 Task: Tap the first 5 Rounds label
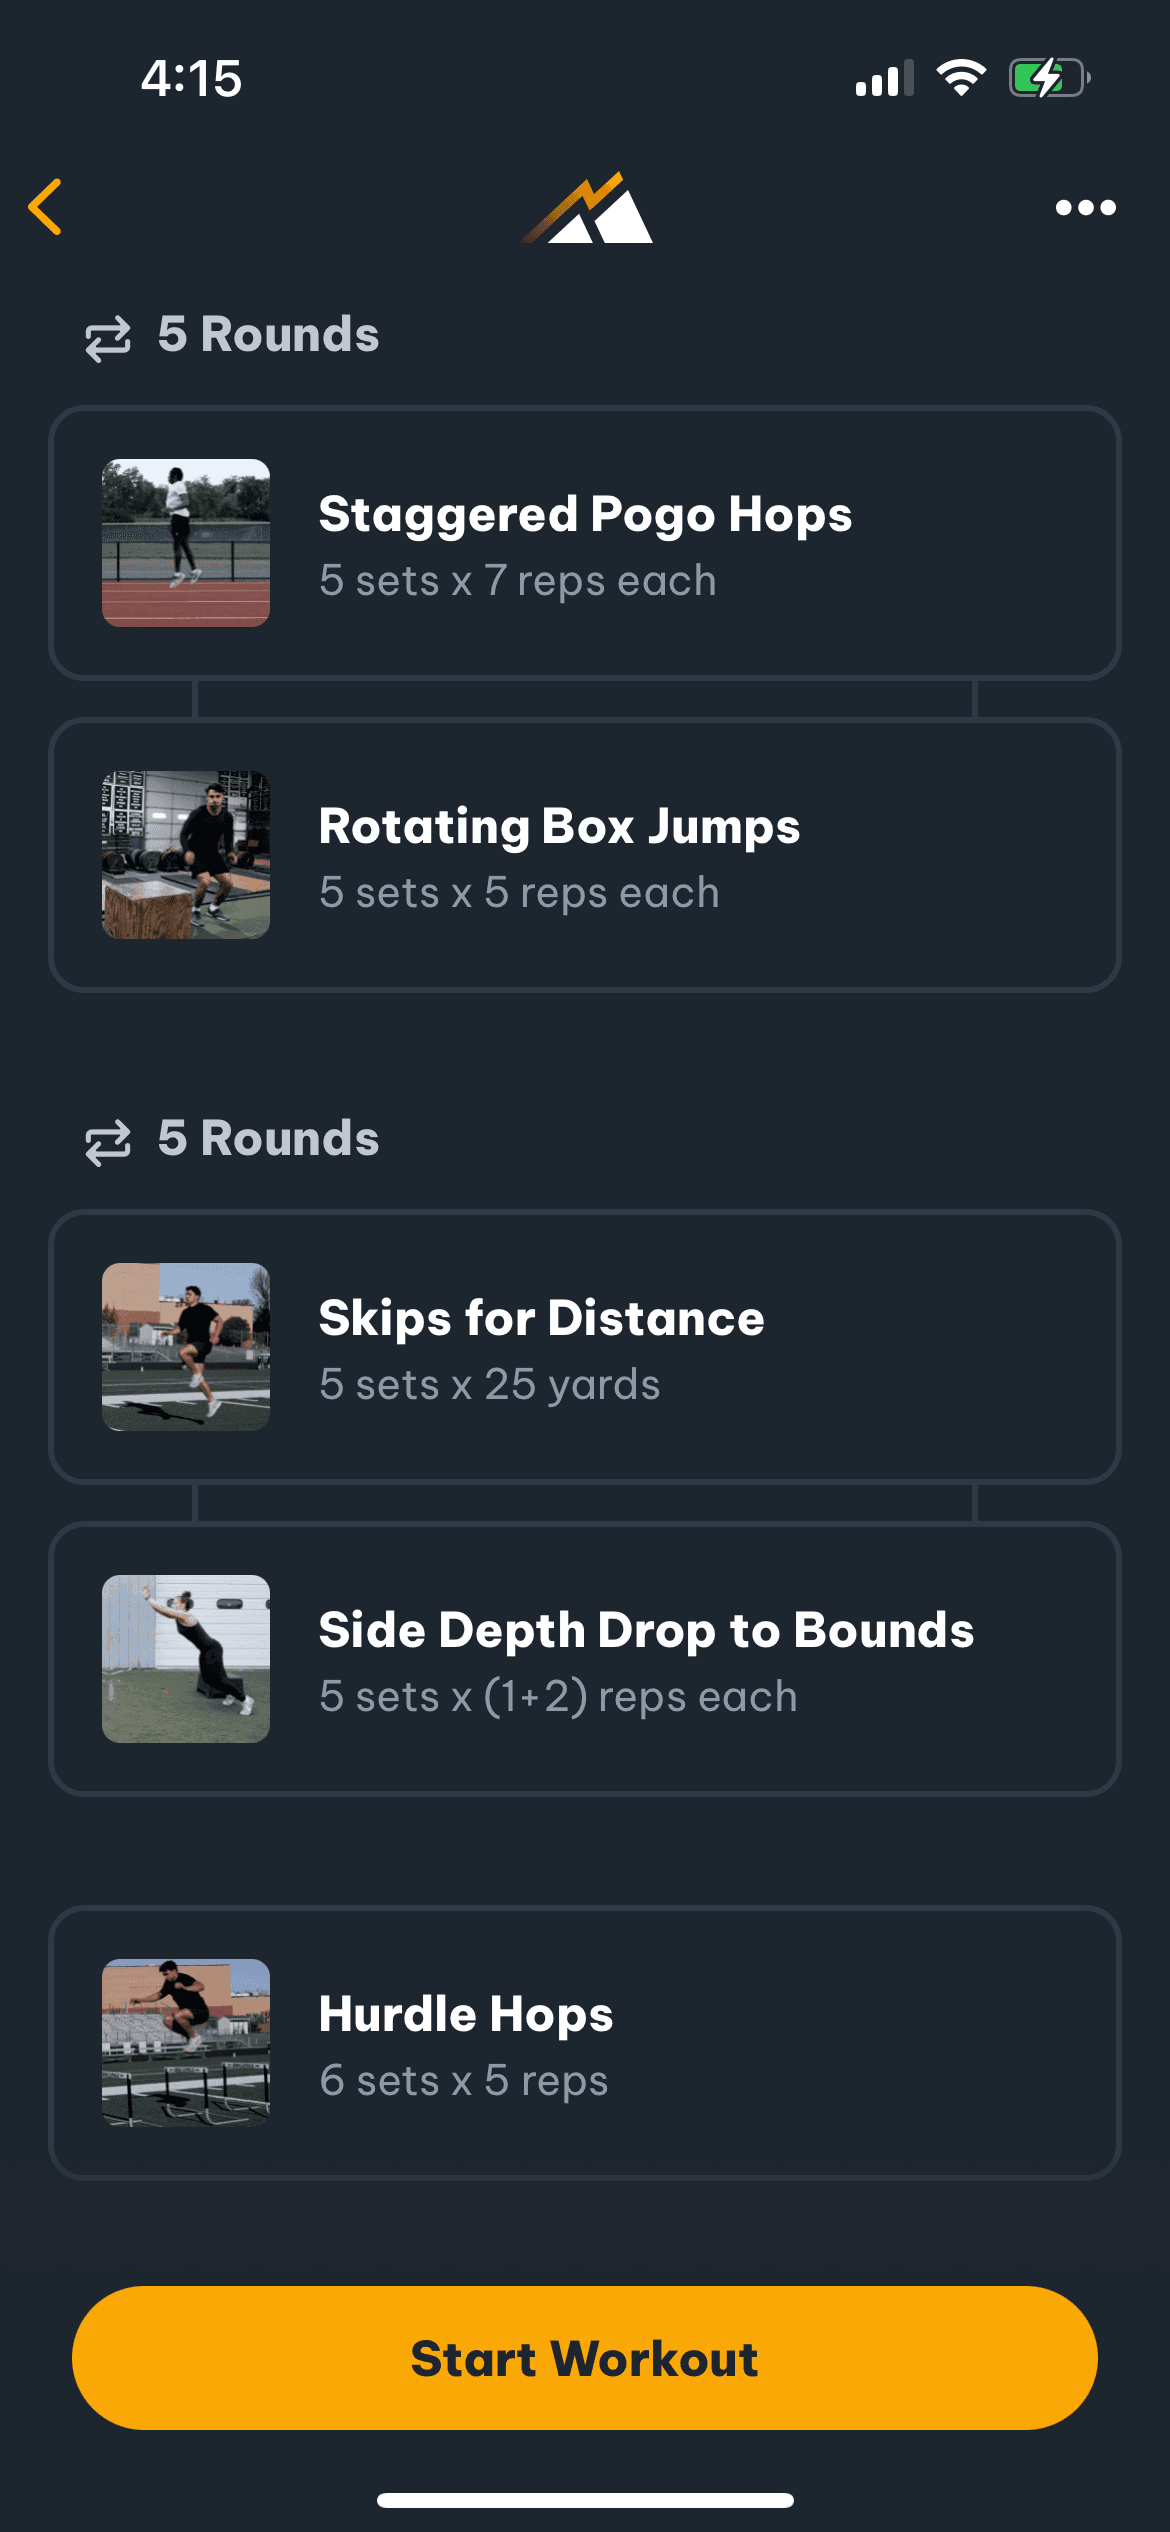pyautogui.click(x=267, y=334)
